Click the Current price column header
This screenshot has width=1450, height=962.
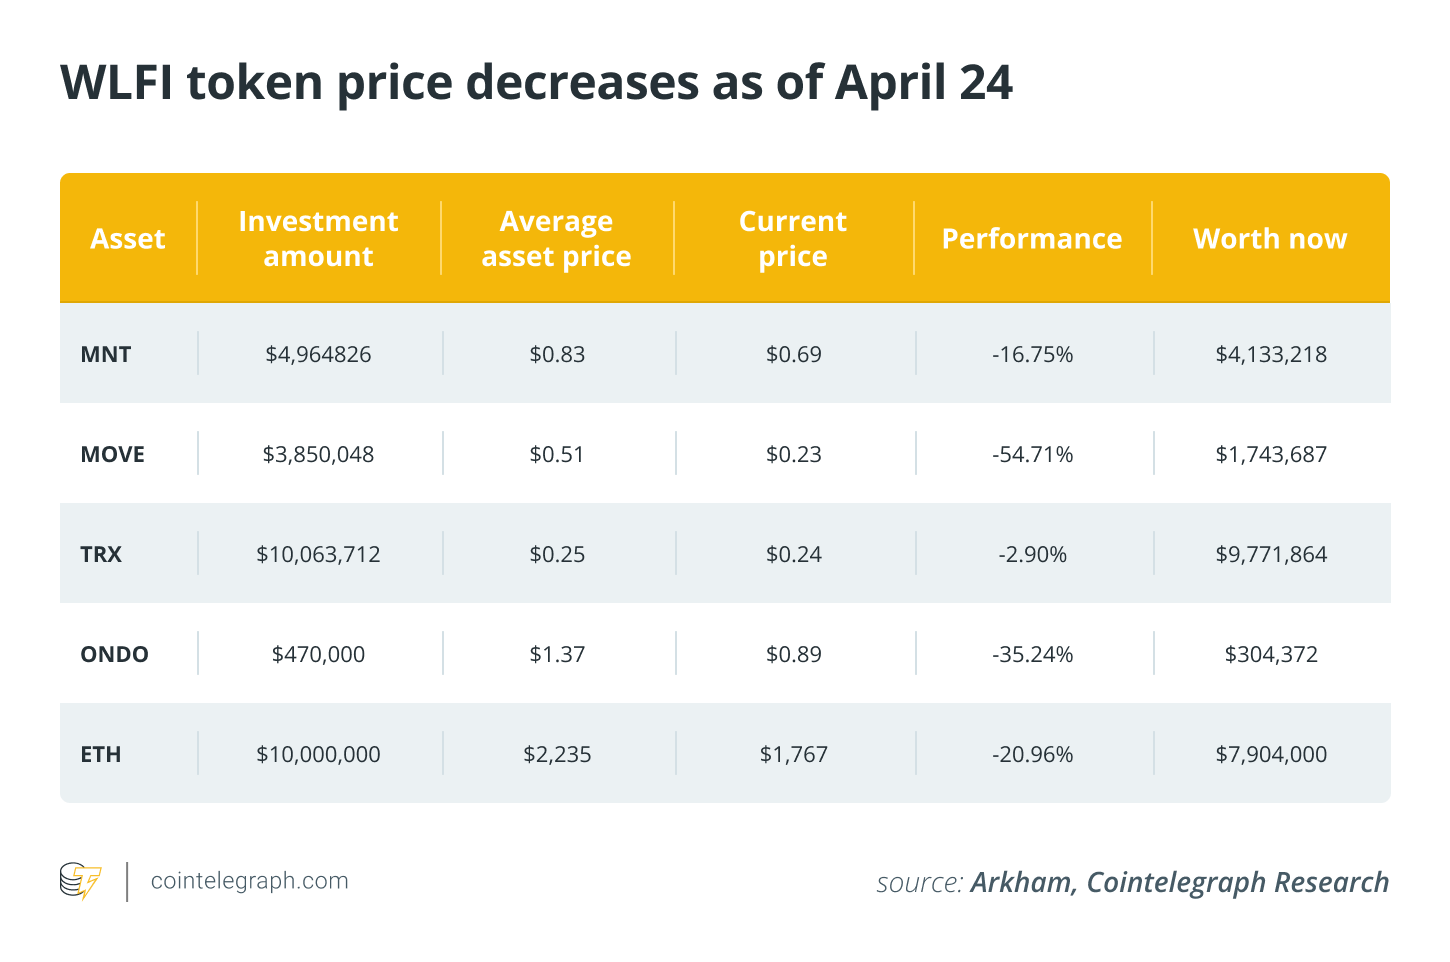(x=793, y=239)
